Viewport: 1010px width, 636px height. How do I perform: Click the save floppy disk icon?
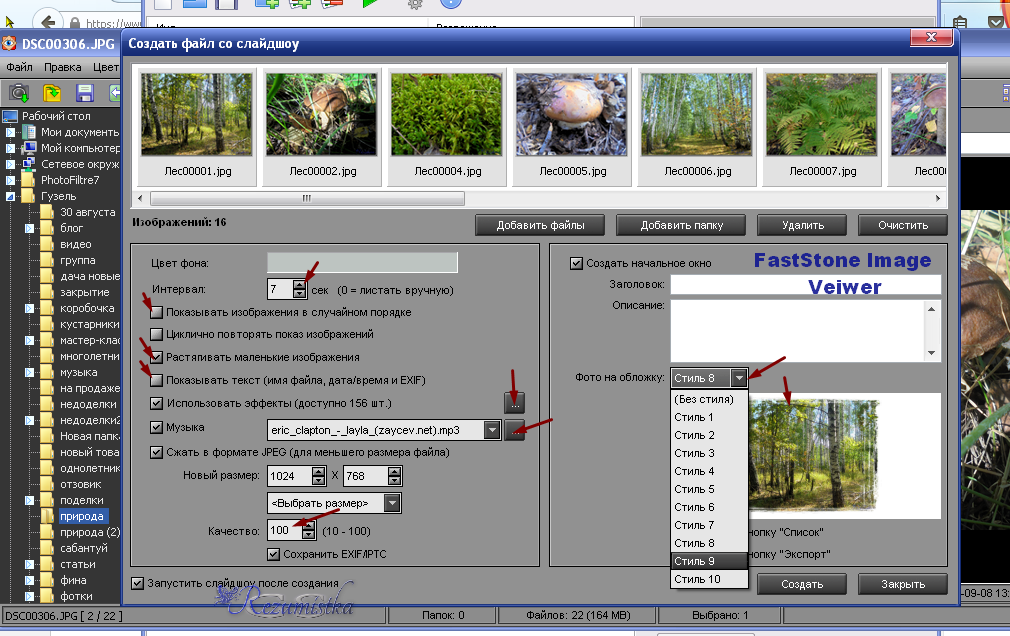click(84, 93)
